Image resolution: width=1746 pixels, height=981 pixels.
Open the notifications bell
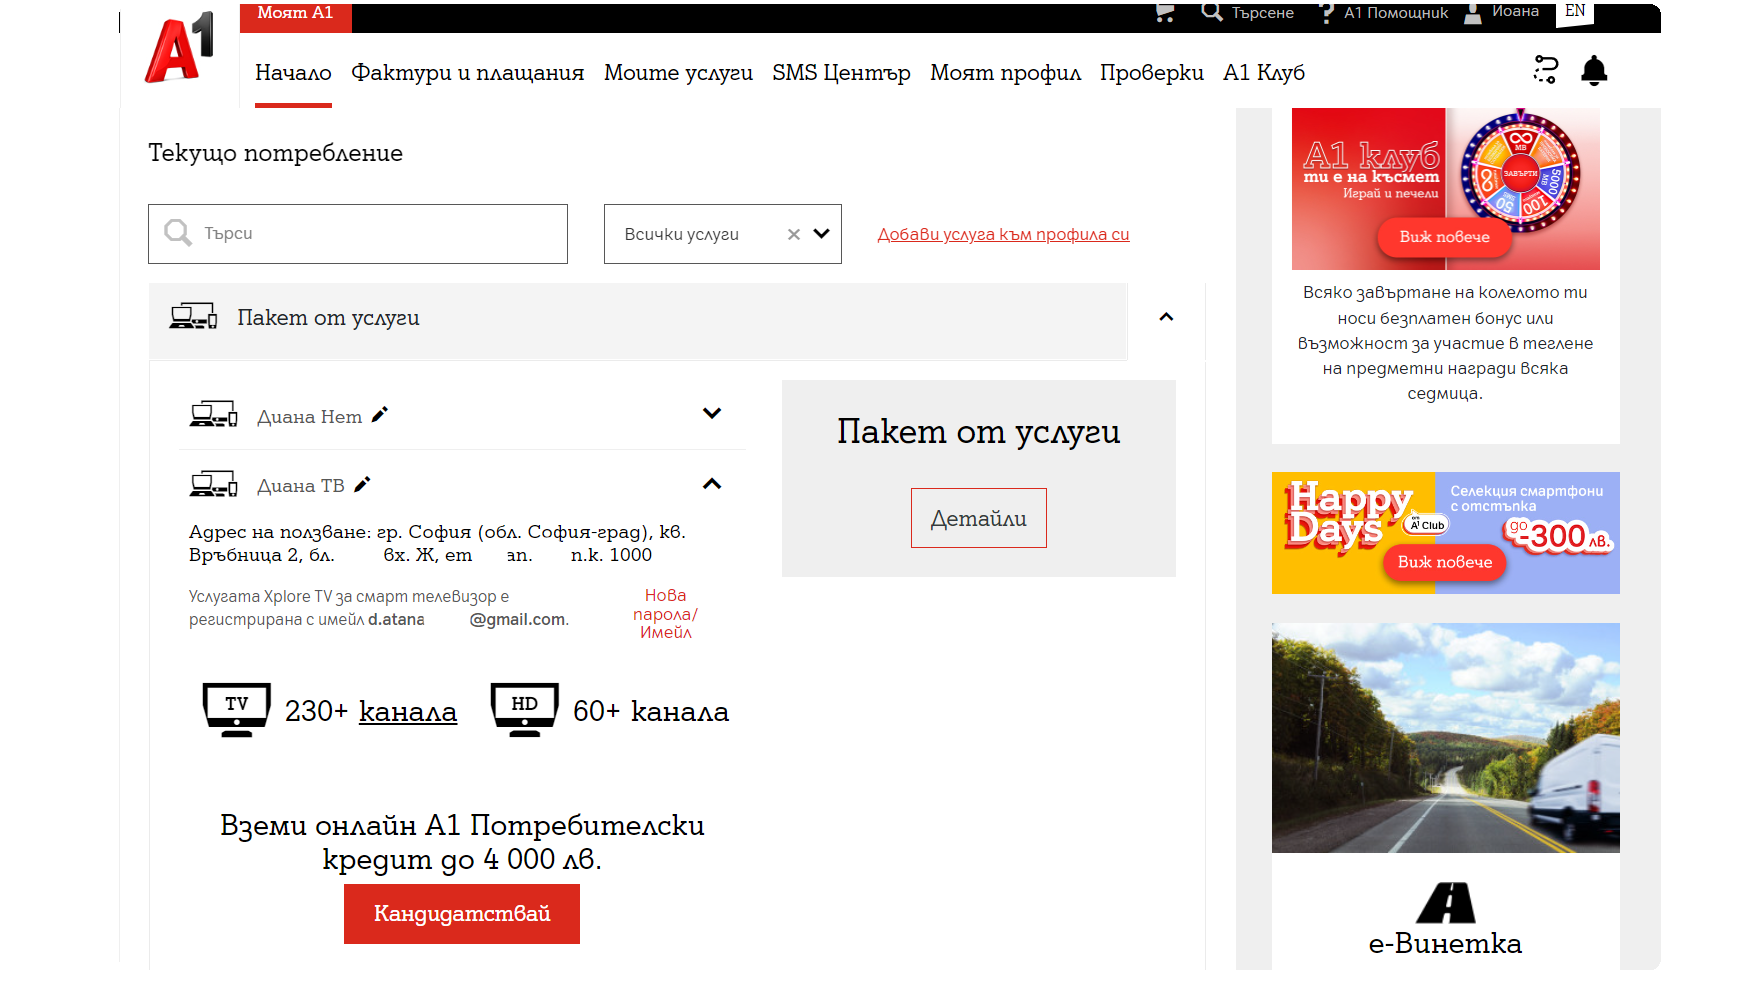(1594, 71)
